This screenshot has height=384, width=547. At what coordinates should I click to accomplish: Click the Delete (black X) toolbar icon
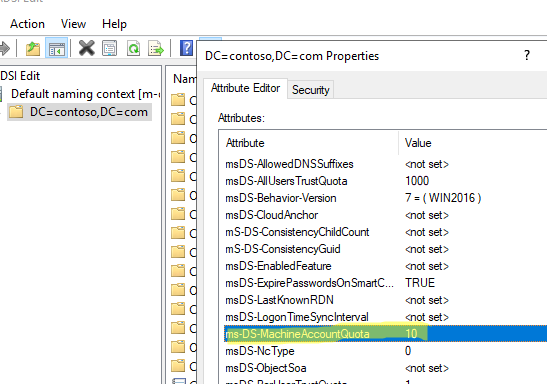[87, 48]
